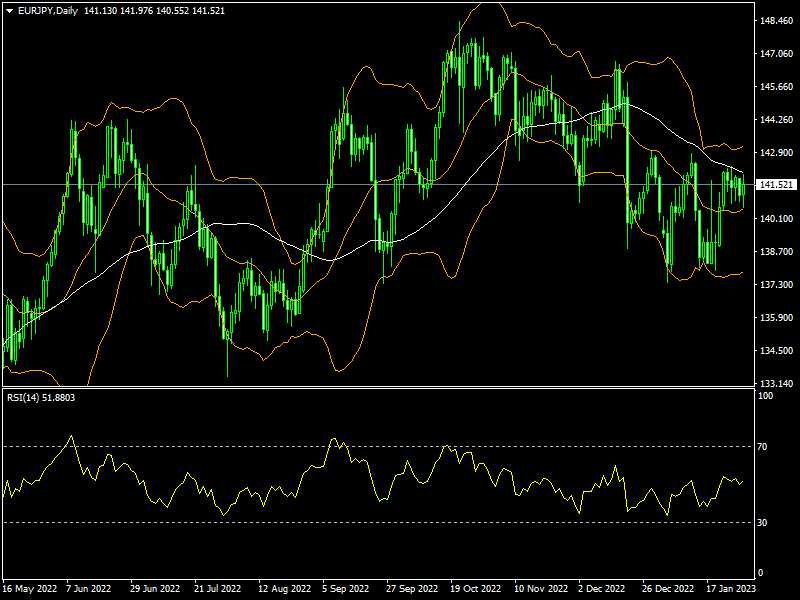Click the 133.140 price scale value

pos(777,383)
